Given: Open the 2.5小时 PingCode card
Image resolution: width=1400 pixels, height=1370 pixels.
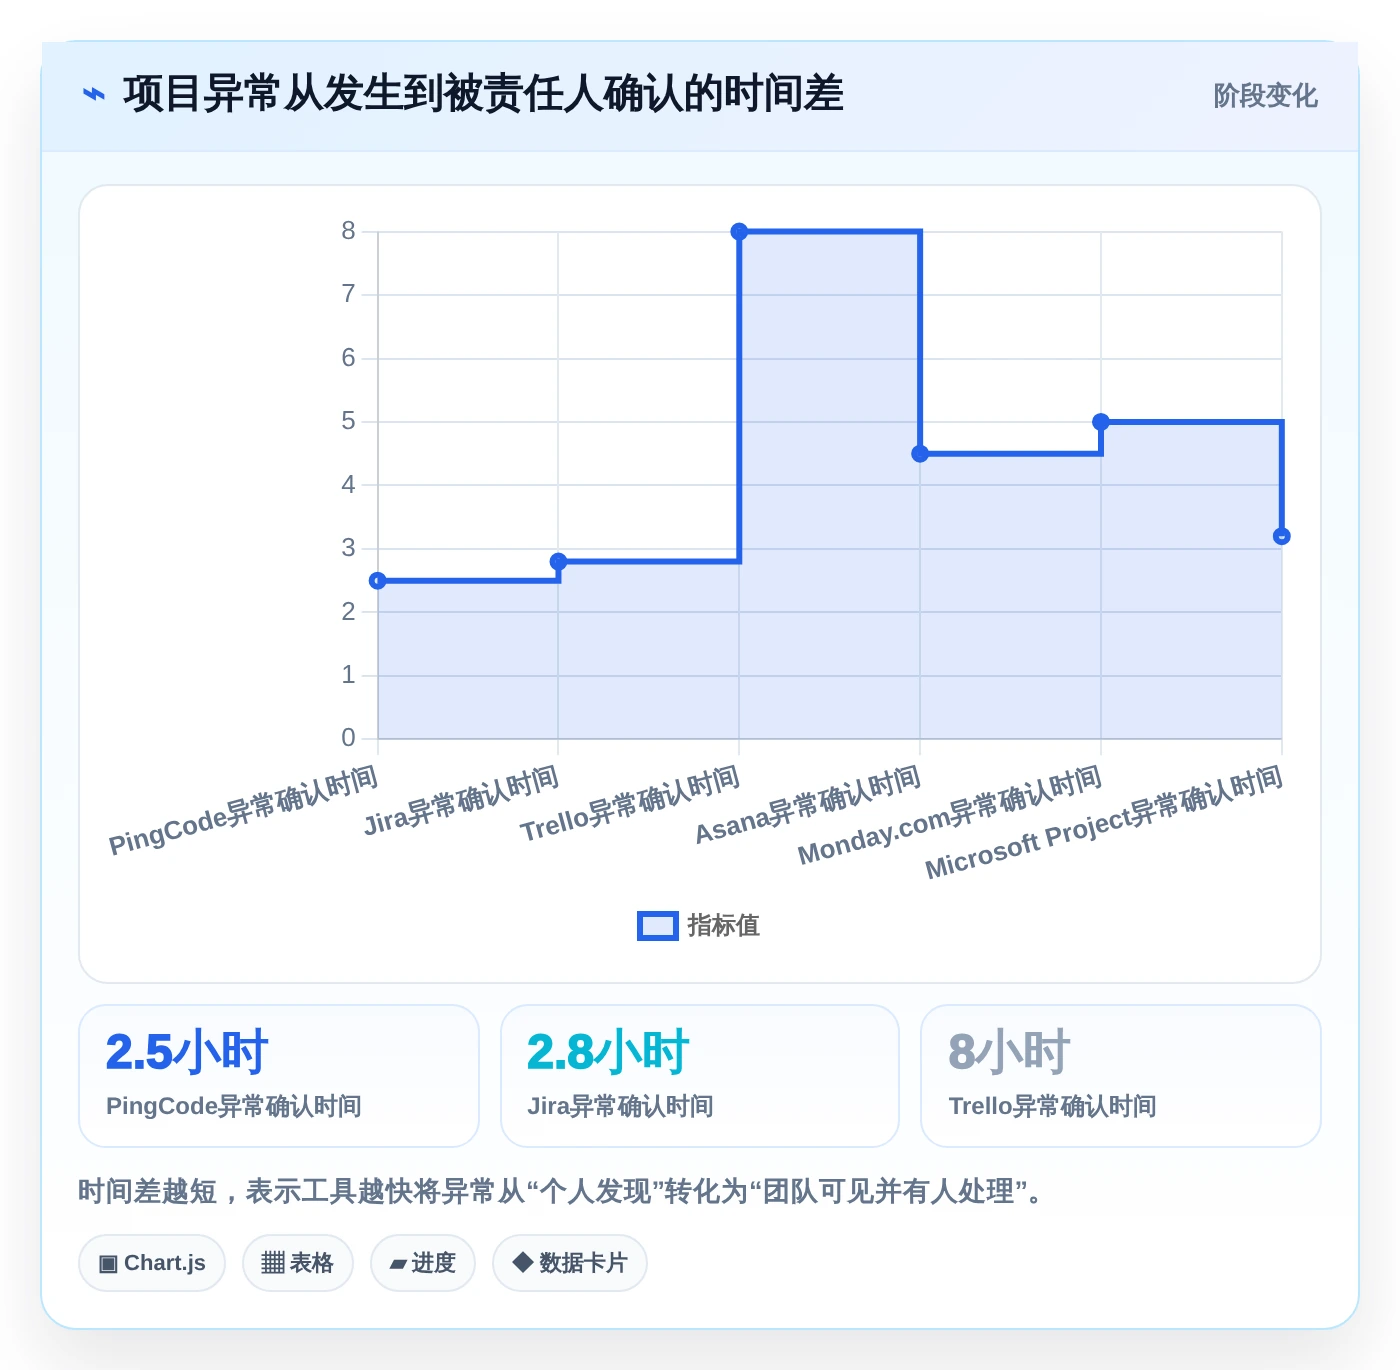Looking at the screenshot, I should pos(279,1076).
